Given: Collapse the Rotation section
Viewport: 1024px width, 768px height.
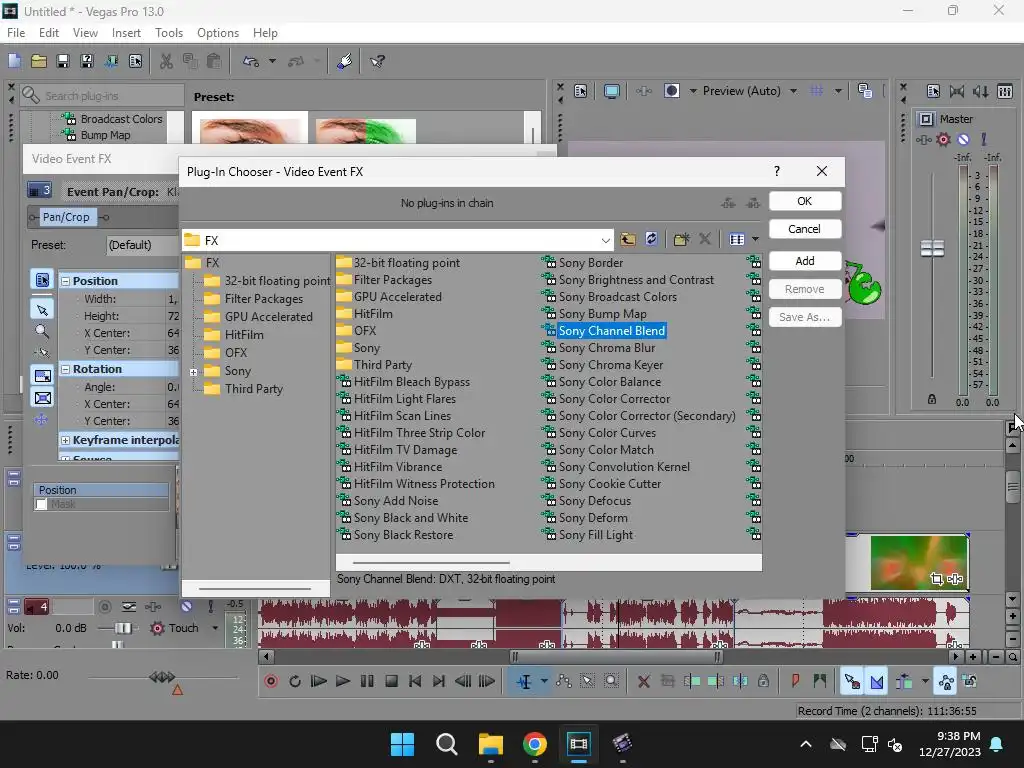Looking at the screenshot, I should tap(65, 370).
